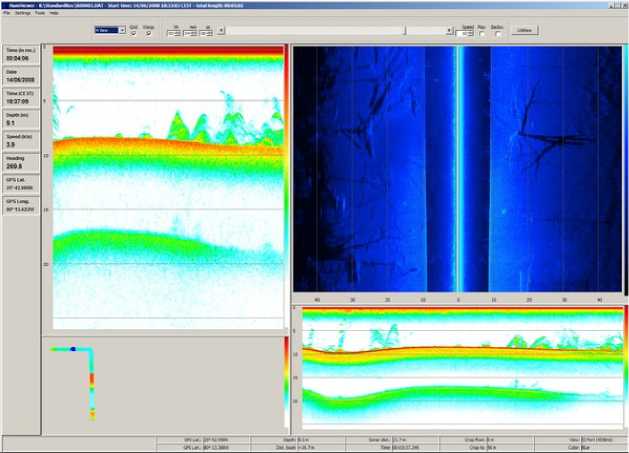
Task: Open the Tools menu
Action: (39, 13)
